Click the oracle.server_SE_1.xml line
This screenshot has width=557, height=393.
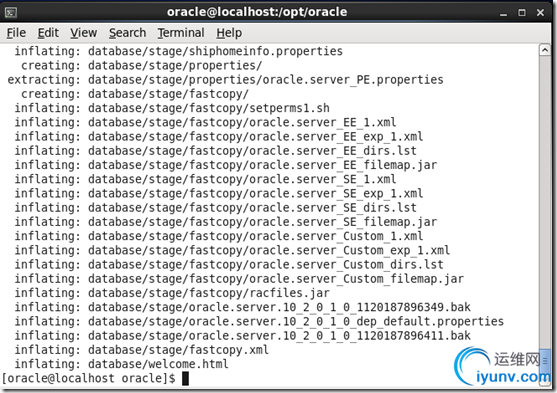coord(205,179)
